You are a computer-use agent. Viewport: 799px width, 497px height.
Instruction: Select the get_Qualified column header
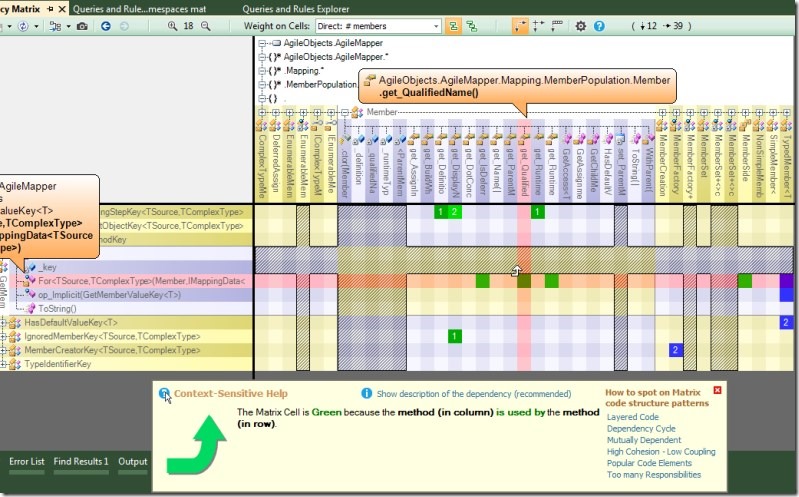pos(524,162)
